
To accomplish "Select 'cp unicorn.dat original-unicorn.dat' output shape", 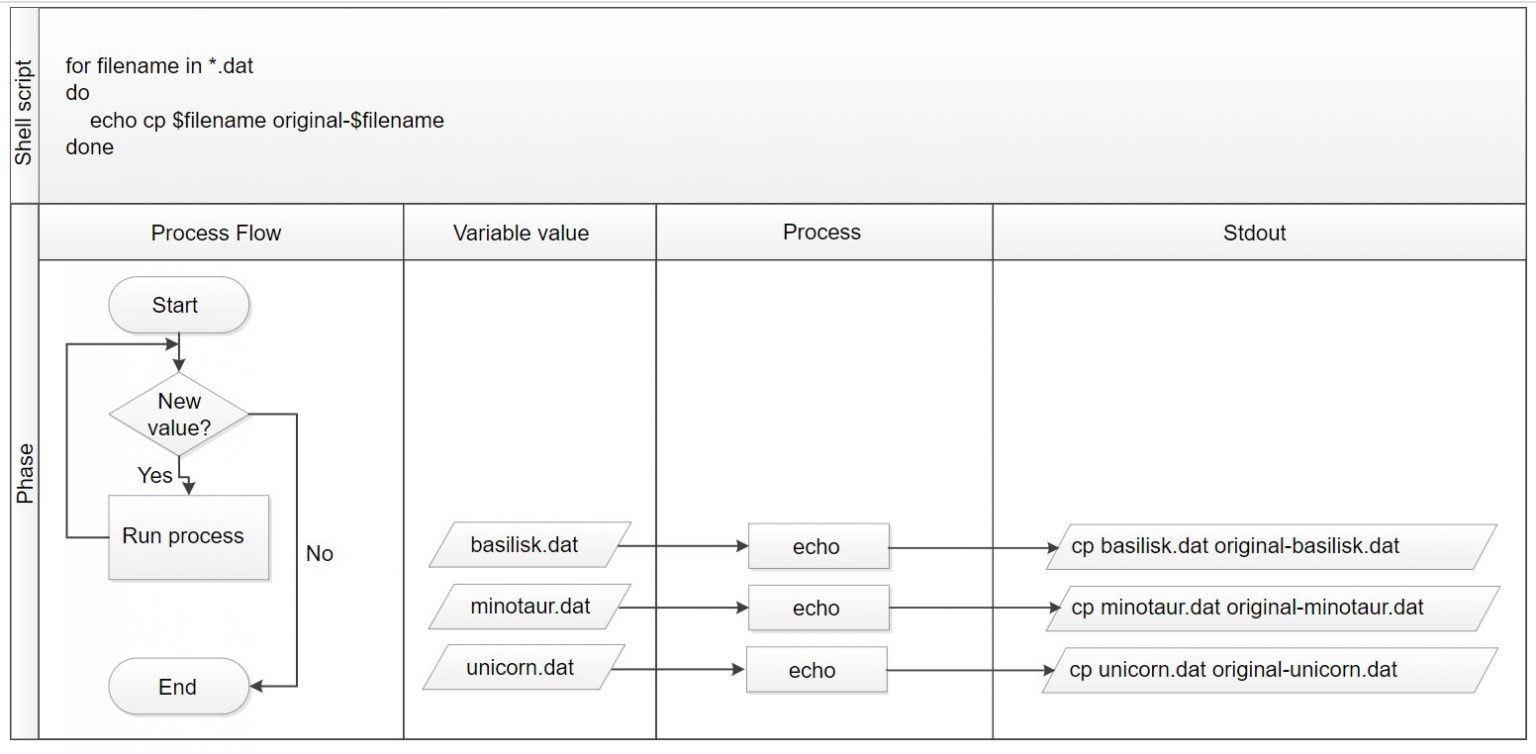I will point(1268,670).
